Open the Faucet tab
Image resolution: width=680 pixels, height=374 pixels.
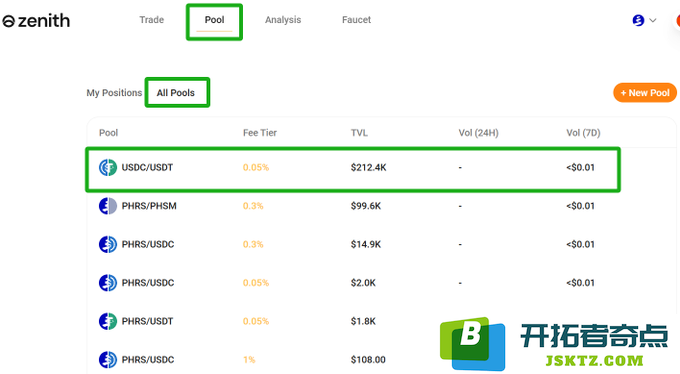356,20
